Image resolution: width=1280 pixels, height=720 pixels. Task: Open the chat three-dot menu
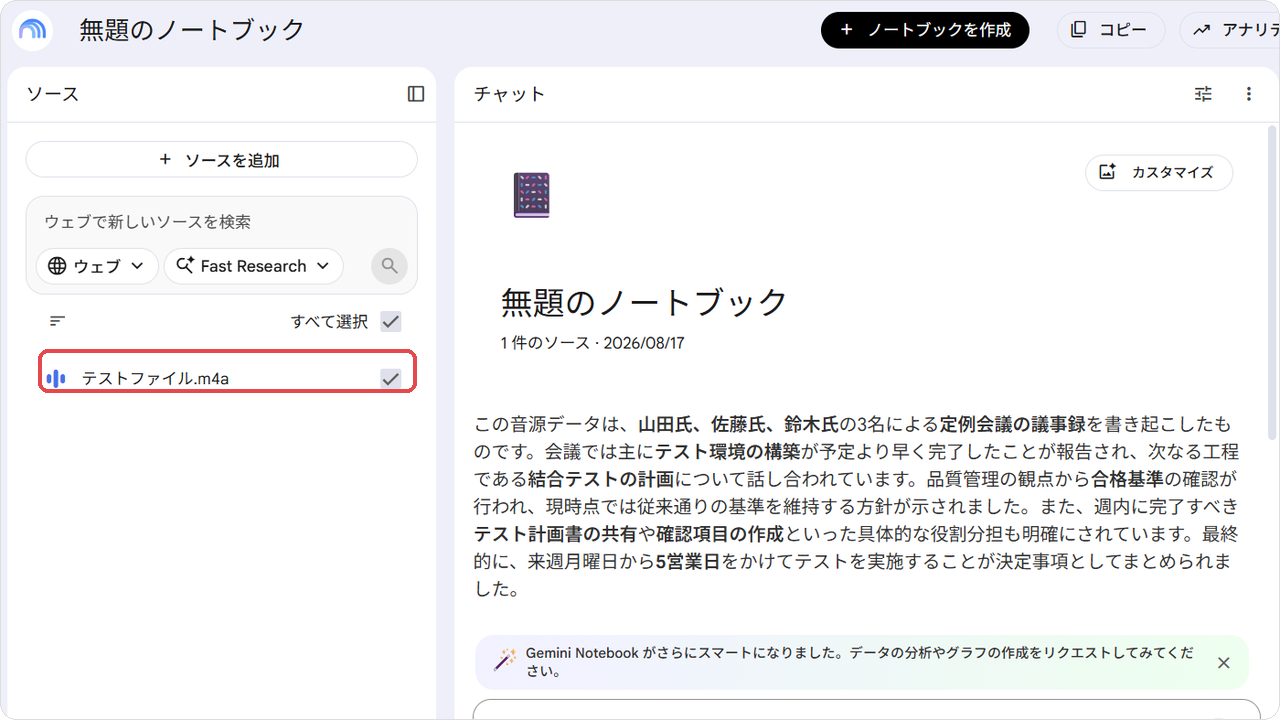click(1248, 94)
